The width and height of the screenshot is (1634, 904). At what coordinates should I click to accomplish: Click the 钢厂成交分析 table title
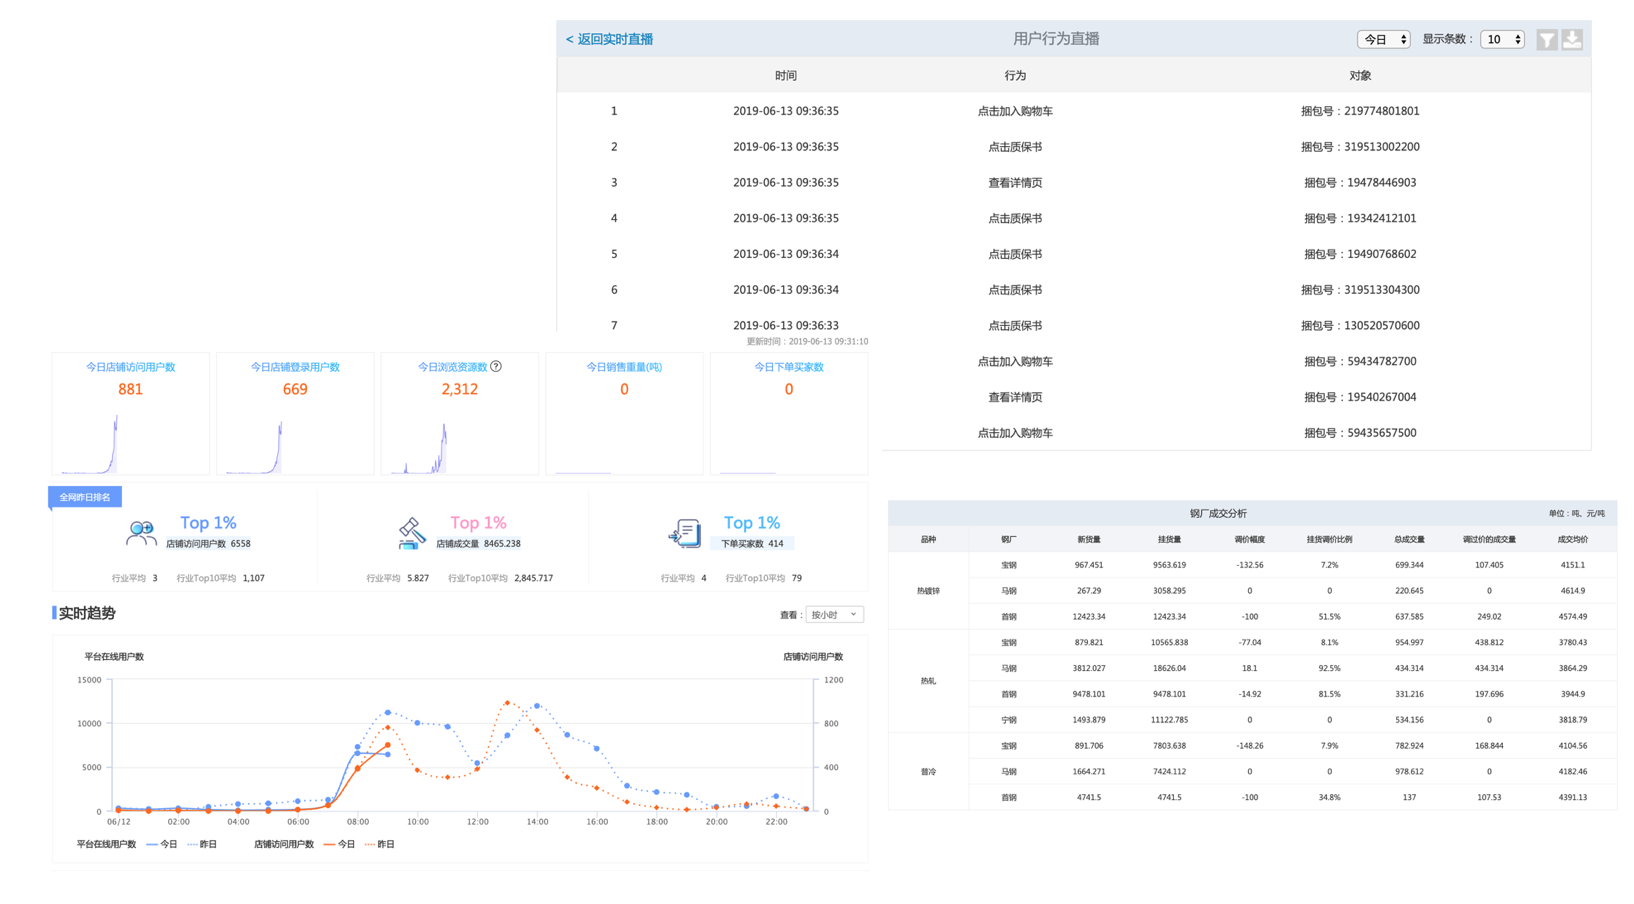tap(1218, 513)
